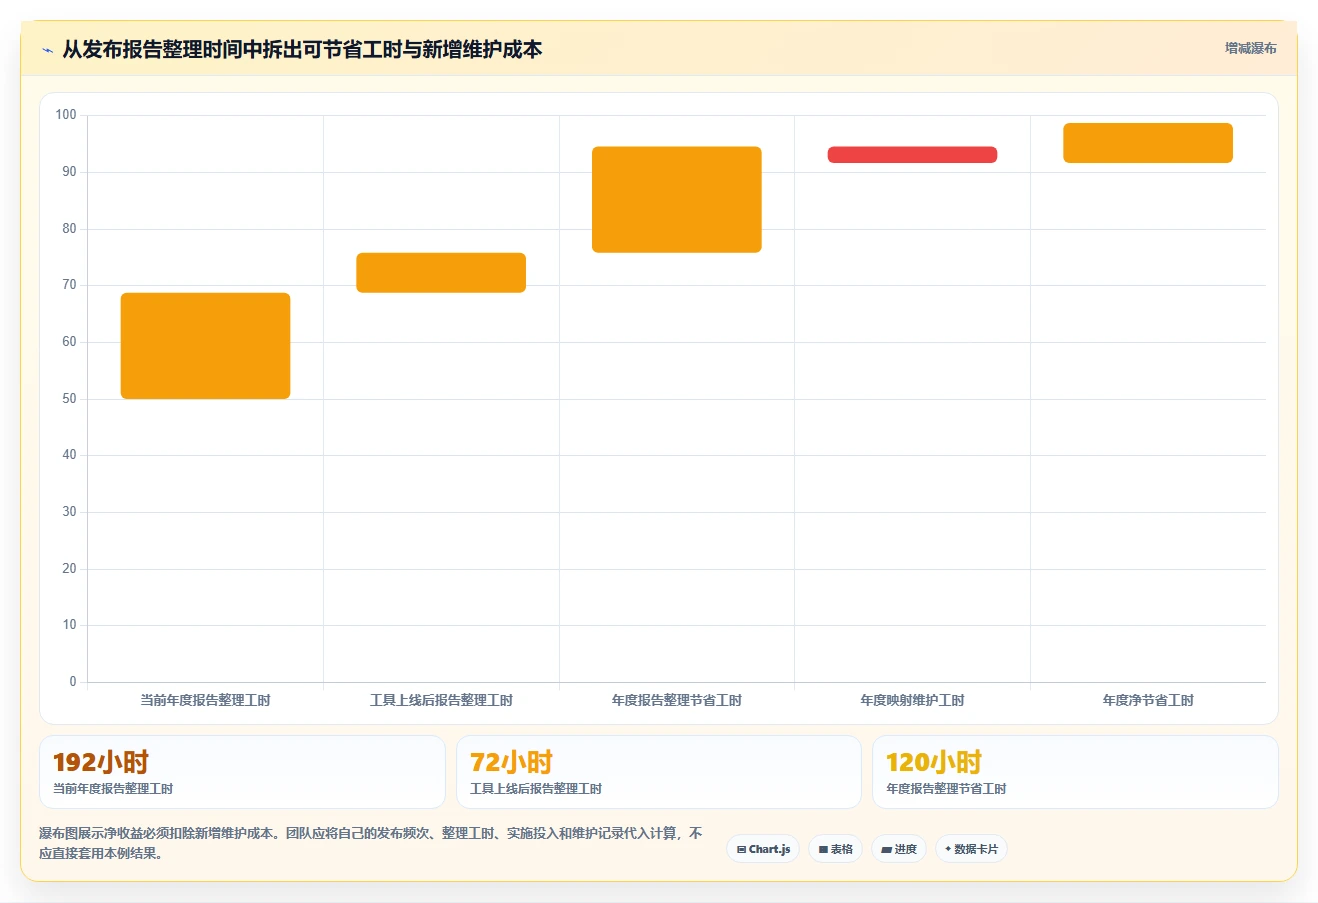Click the x-axis label 当前年度报告整理工时
The width and height of the screenshot is (1318, 903).
click(x=205, y=700)
